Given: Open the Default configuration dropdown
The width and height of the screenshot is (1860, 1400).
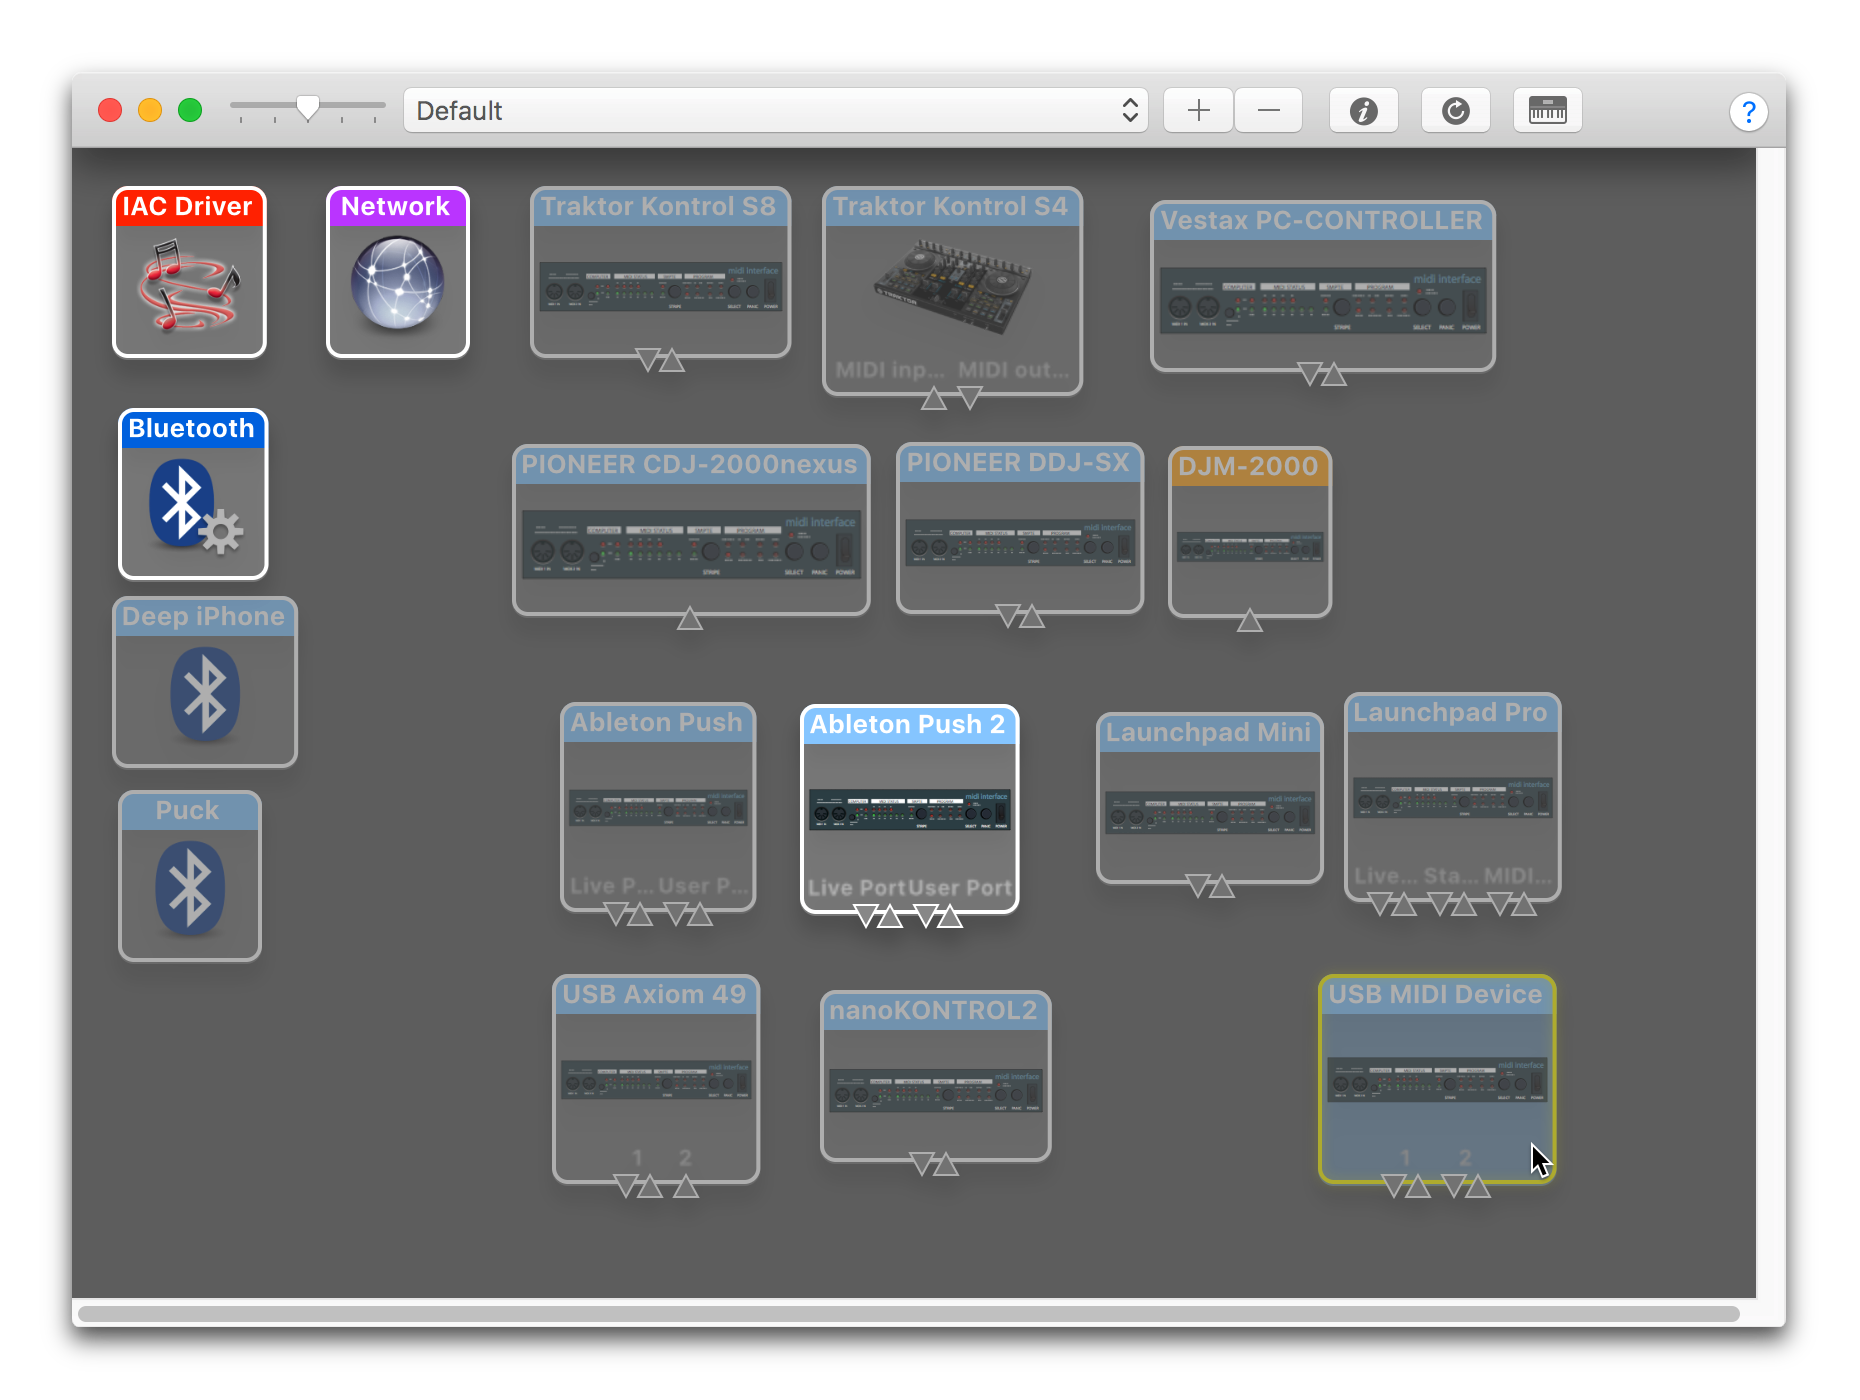Looking at the screenshot, I should (775, 110).
